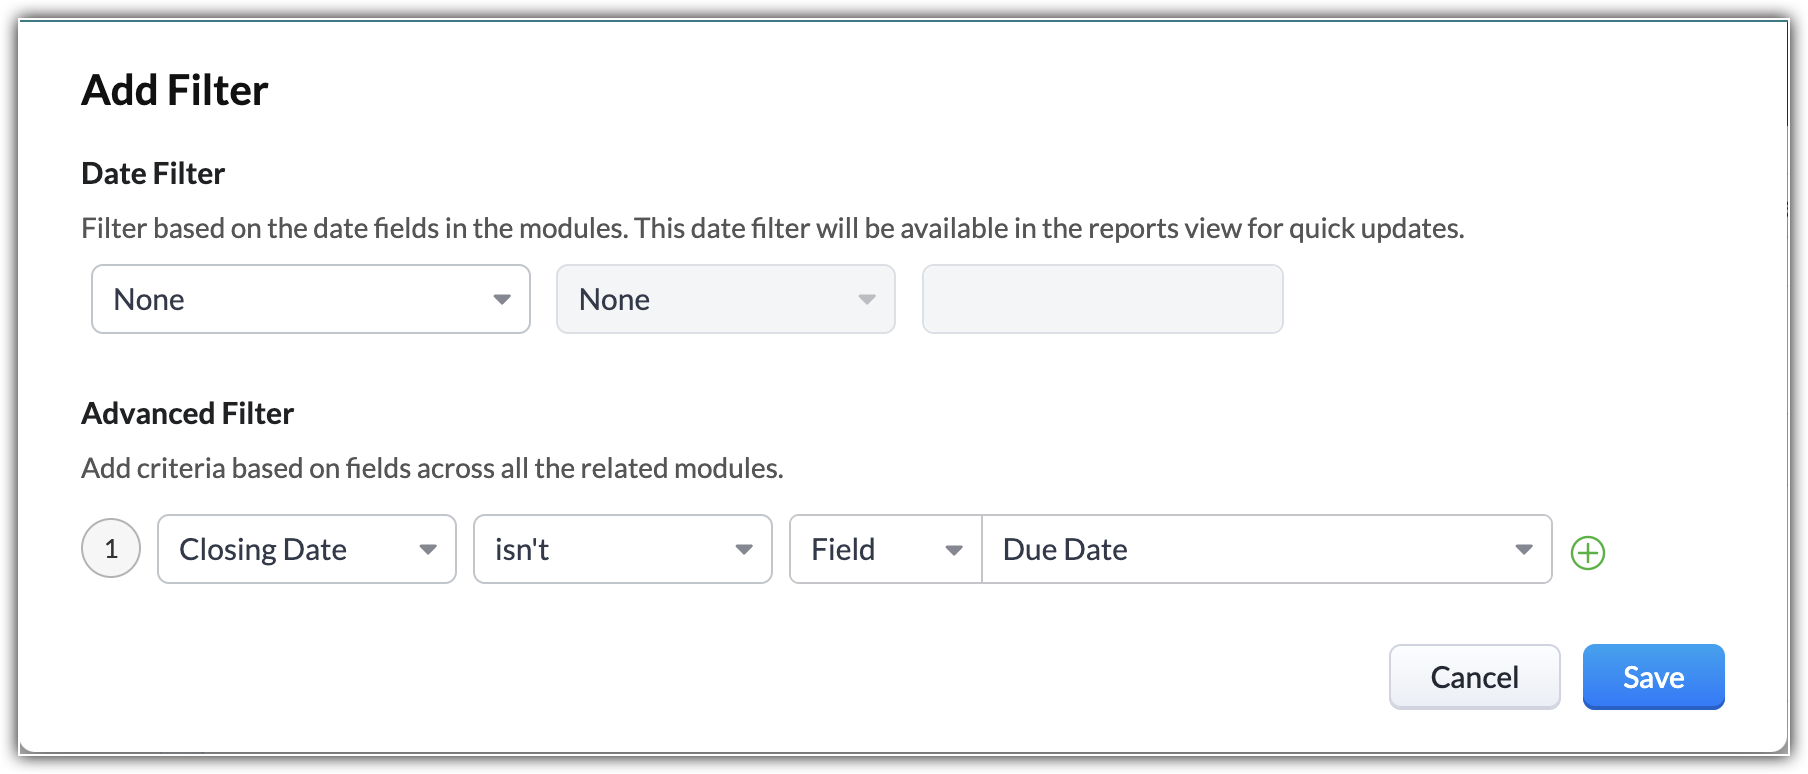Open the Field value type dropdown
The image size is (1808, 774).
coord(886,549)
